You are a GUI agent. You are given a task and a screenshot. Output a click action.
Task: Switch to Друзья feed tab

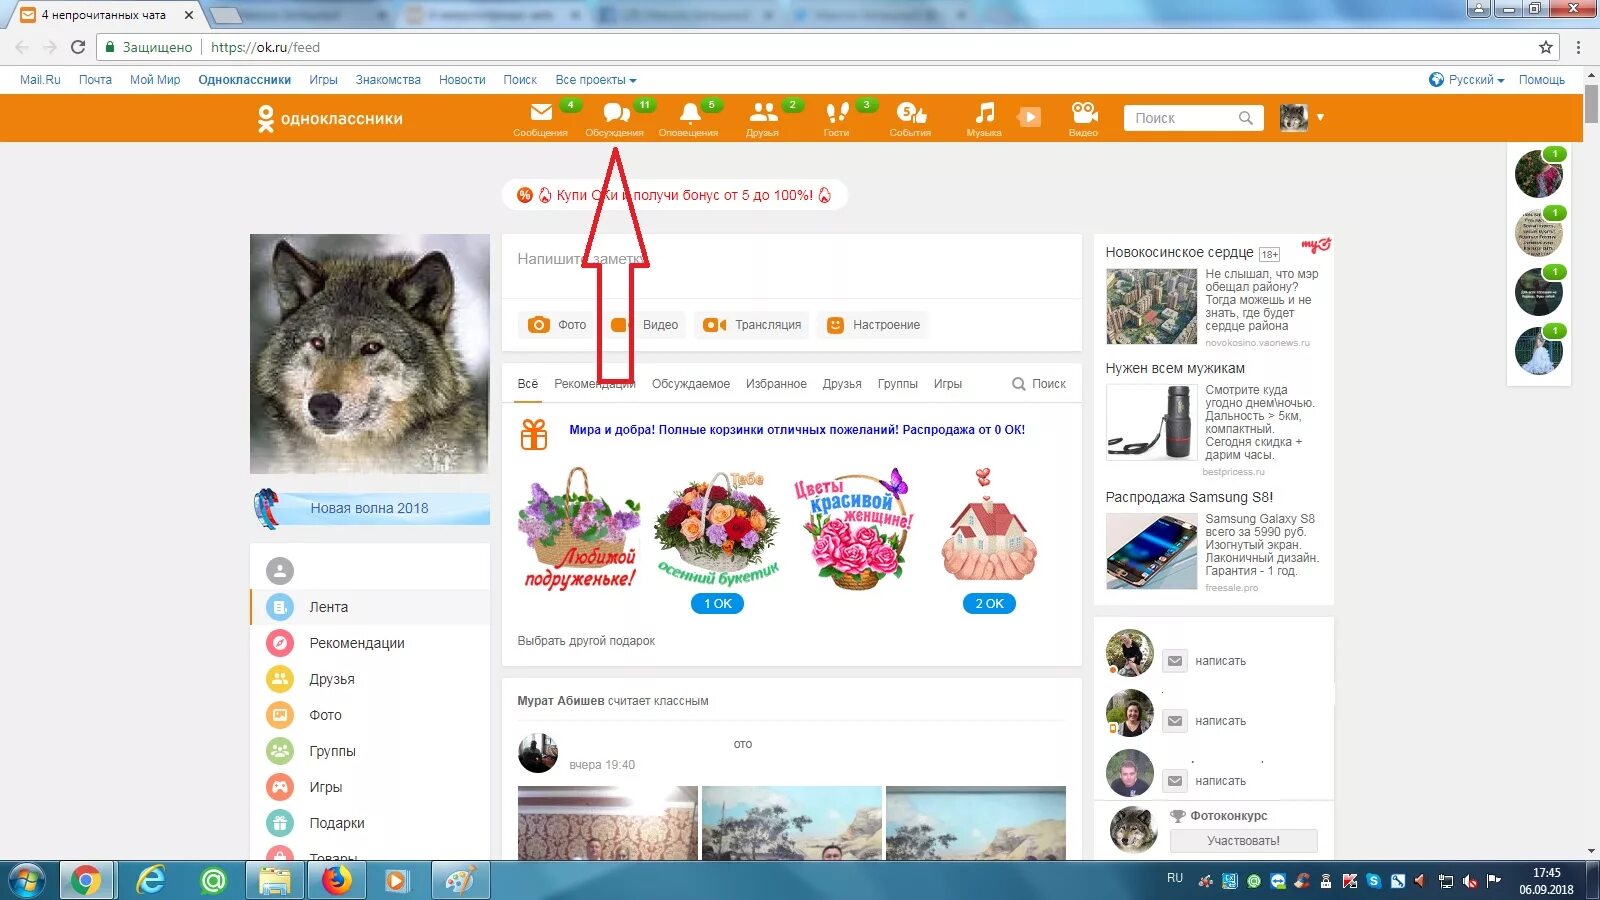(x=842, y=384)
